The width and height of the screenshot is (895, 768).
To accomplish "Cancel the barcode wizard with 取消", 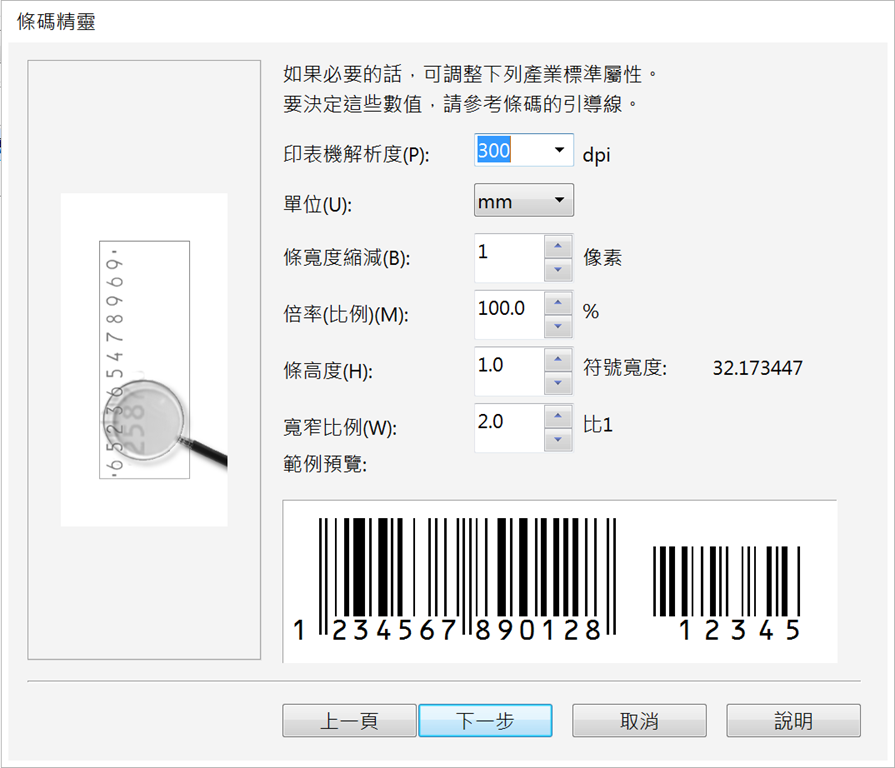I will coord(639,721).
